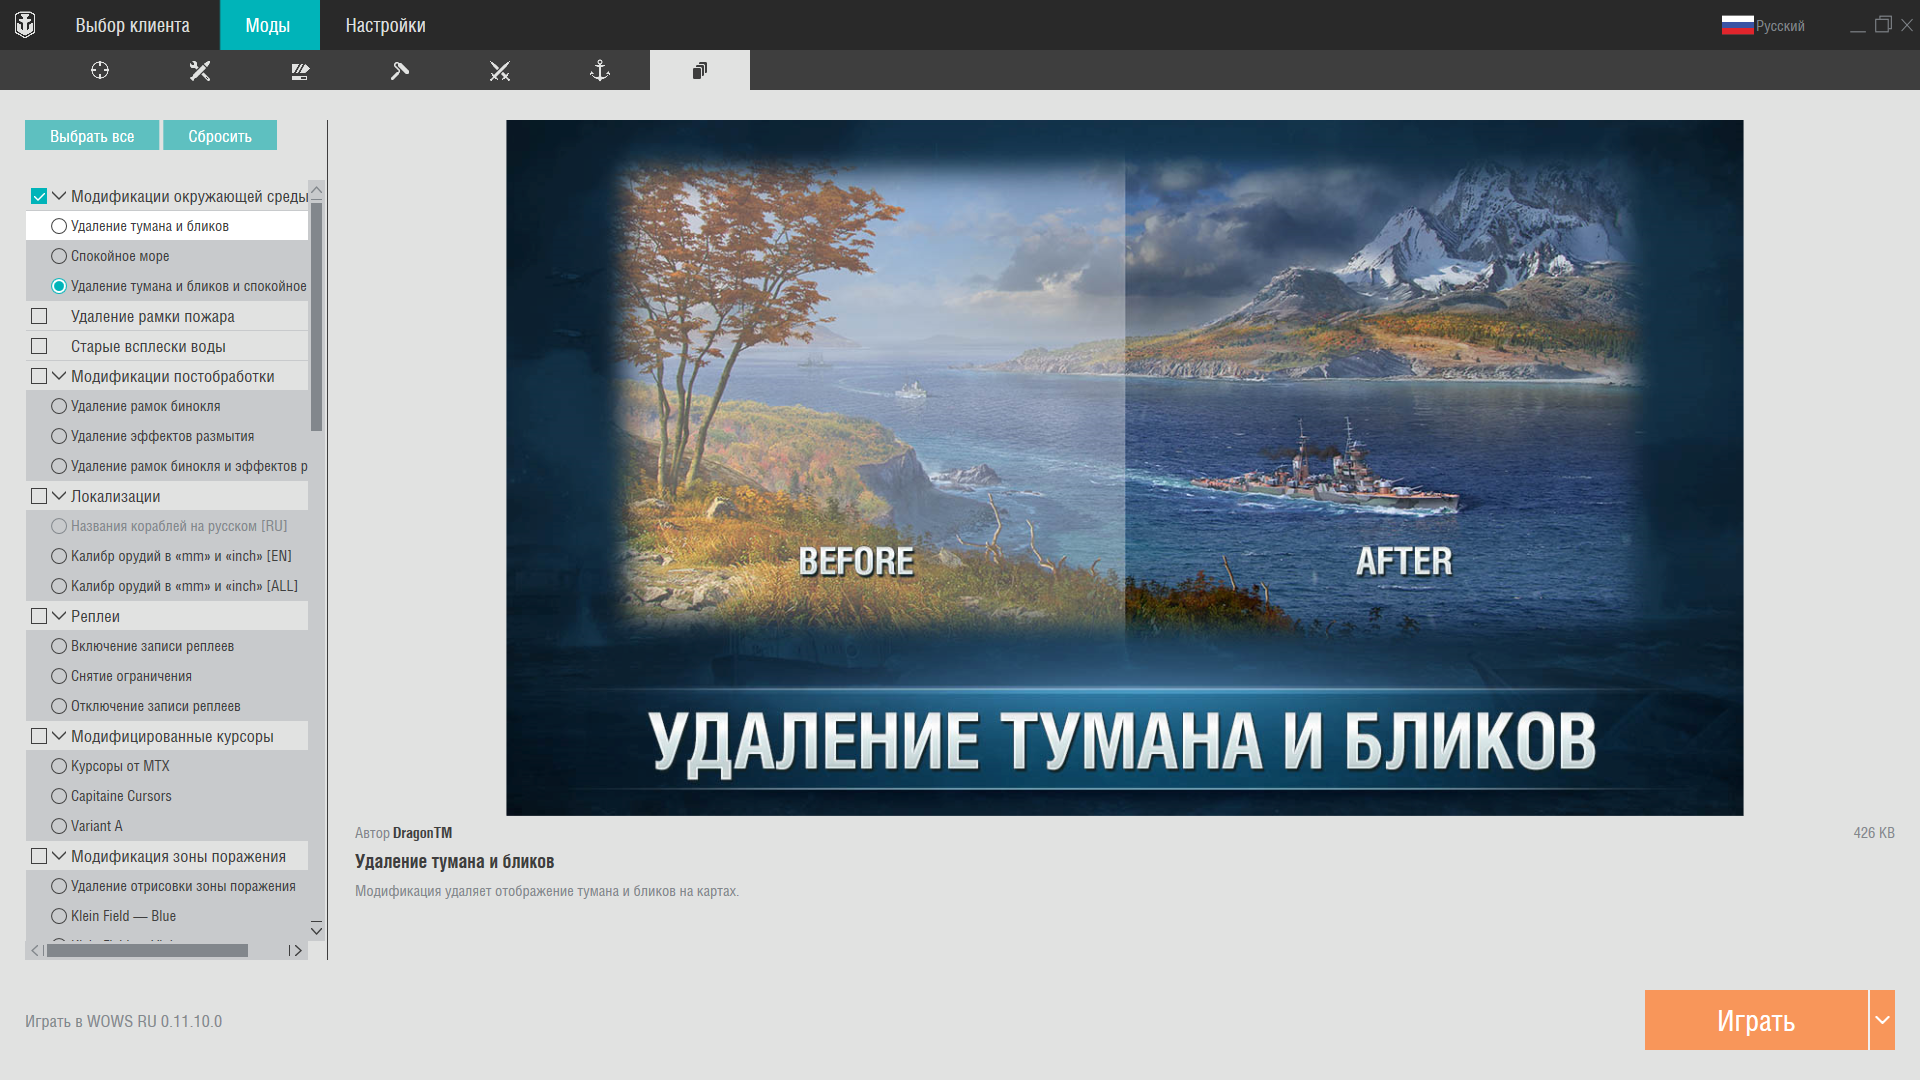Change language via Русский selector
This screenshot has width=1920, height=1080.
click(x=1780, y=26)
